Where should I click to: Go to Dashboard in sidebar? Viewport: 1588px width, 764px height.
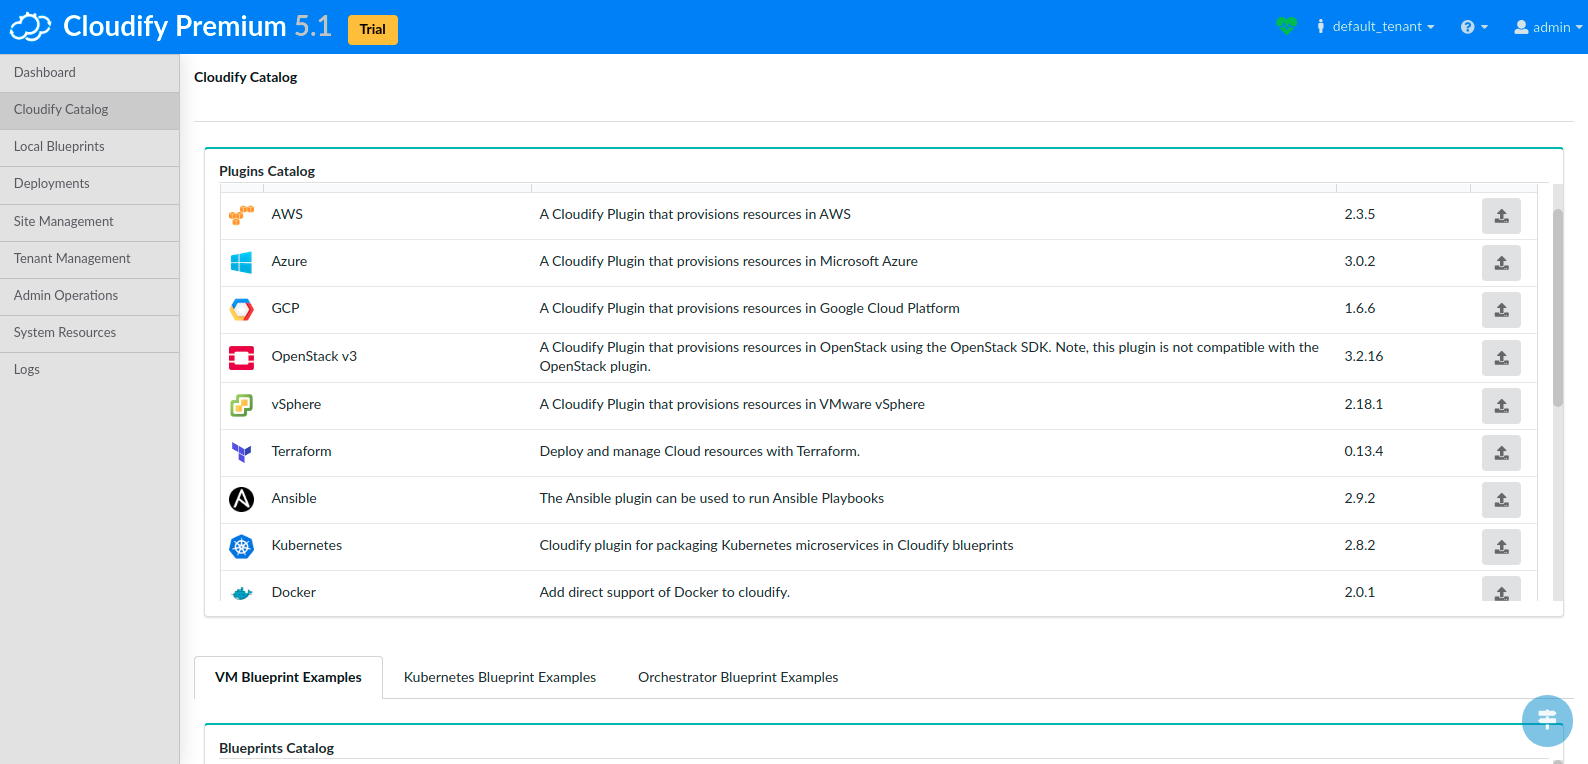tap(90, 73)
